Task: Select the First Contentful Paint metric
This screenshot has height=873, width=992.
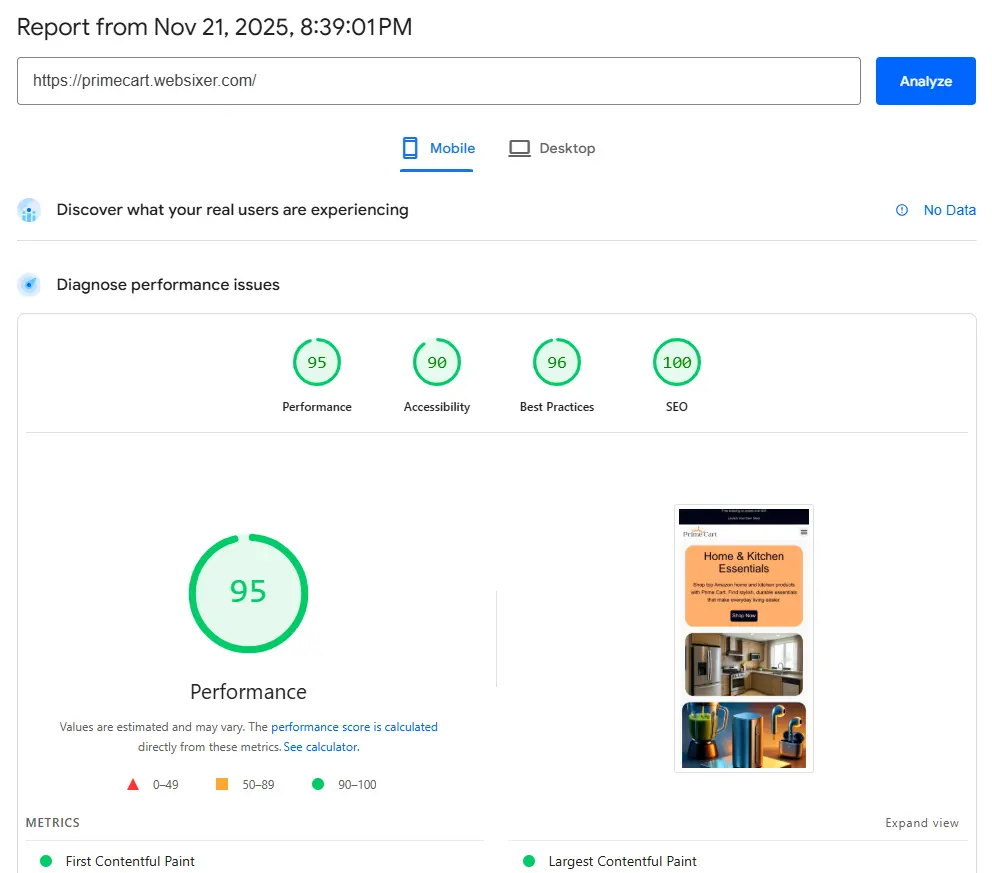Action: click(130, 861)
